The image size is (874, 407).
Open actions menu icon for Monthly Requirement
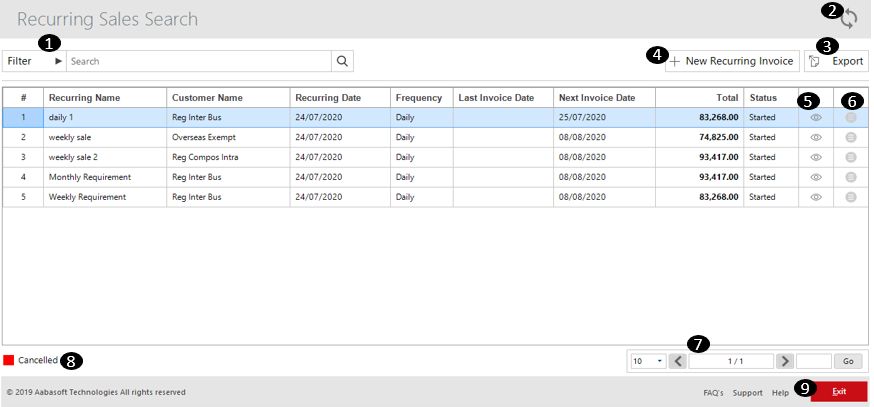point(851,177)
